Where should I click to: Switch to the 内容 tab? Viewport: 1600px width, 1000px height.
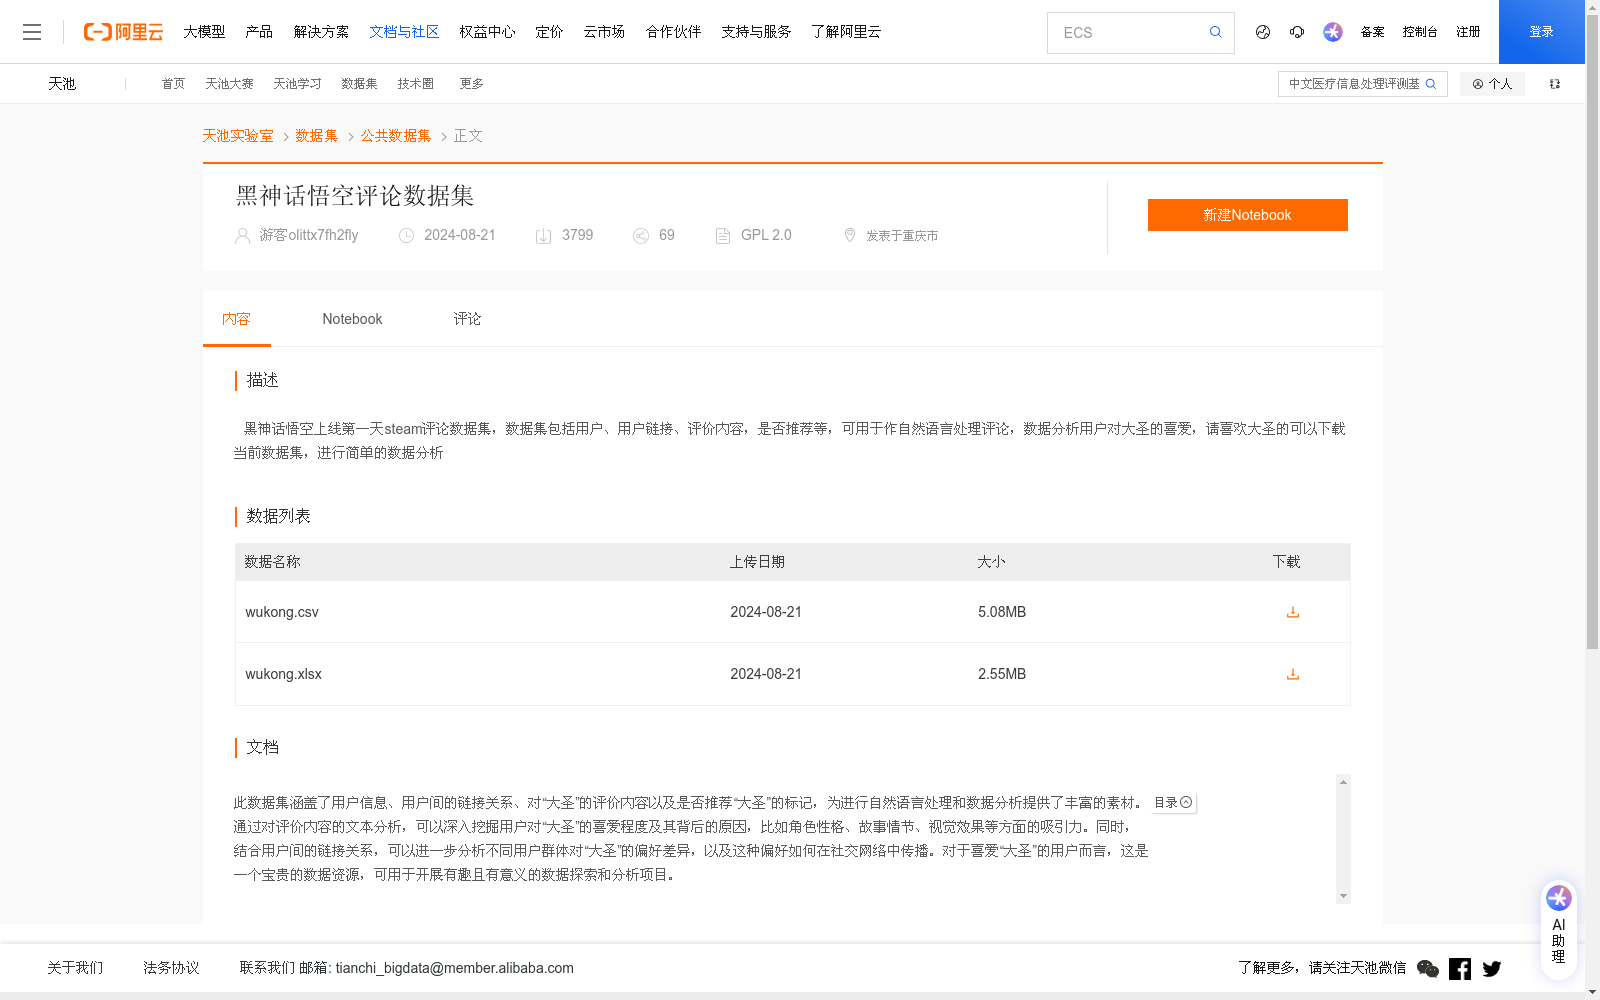click(x=236, y=319)
